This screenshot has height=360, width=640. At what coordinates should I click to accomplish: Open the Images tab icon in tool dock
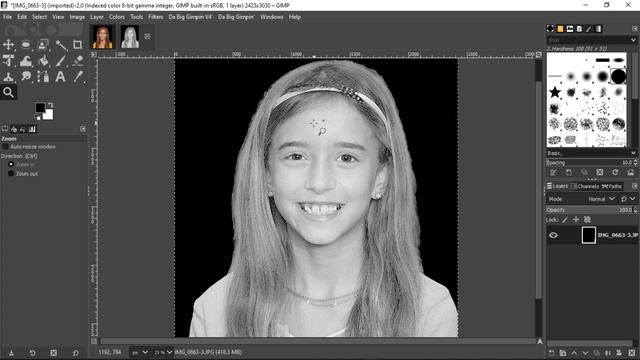tap(32, 129)
